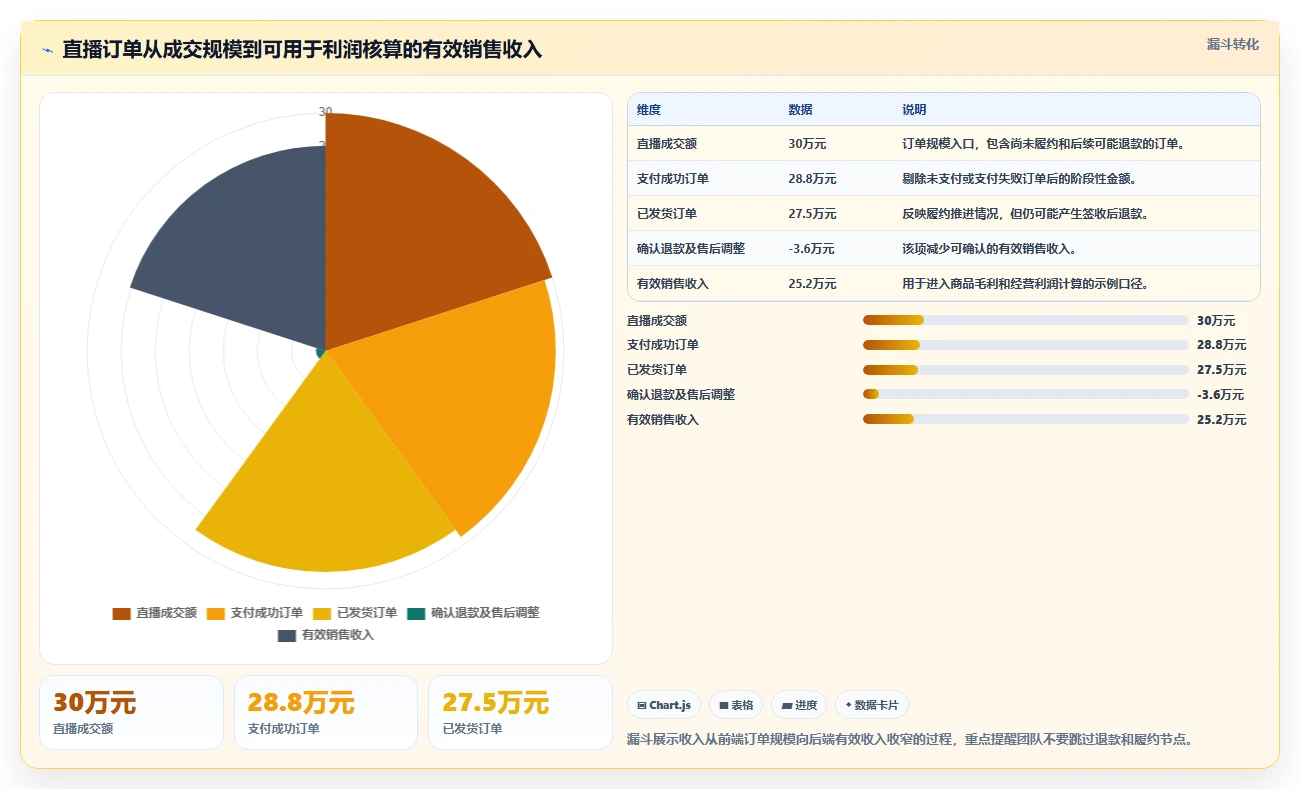The image size is (1300, 789).
Task: Click the 漏斗转化 label in the header
Action: coord(1232,45)
